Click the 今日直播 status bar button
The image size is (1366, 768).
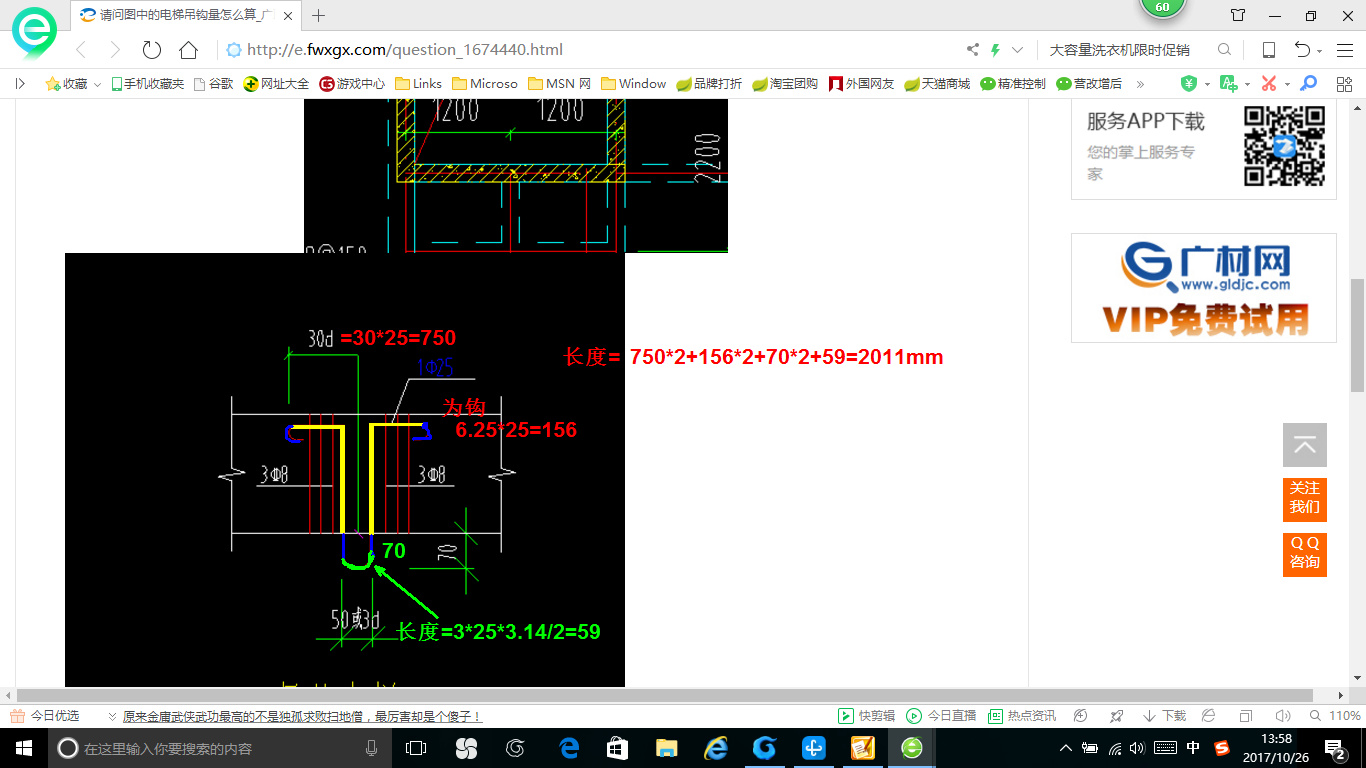pos(941,716)
